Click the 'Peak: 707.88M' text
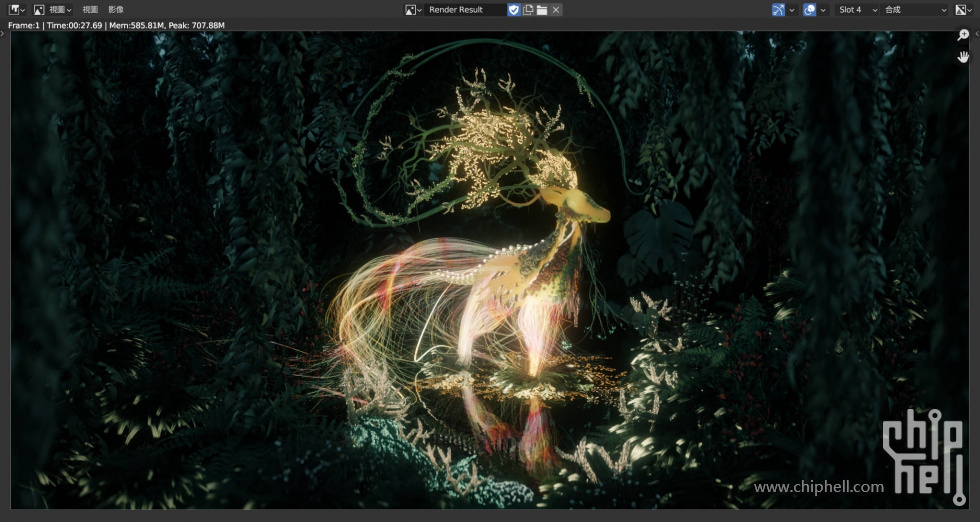 (x=196, y=26)
